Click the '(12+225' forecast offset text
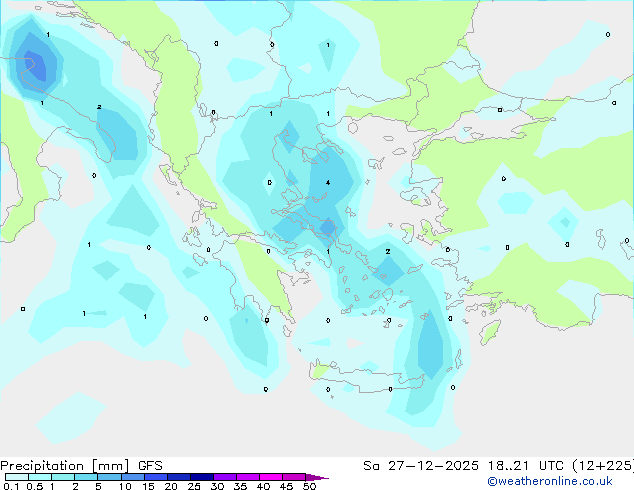Viewport: 634px width, 490px height. point(602,466)
